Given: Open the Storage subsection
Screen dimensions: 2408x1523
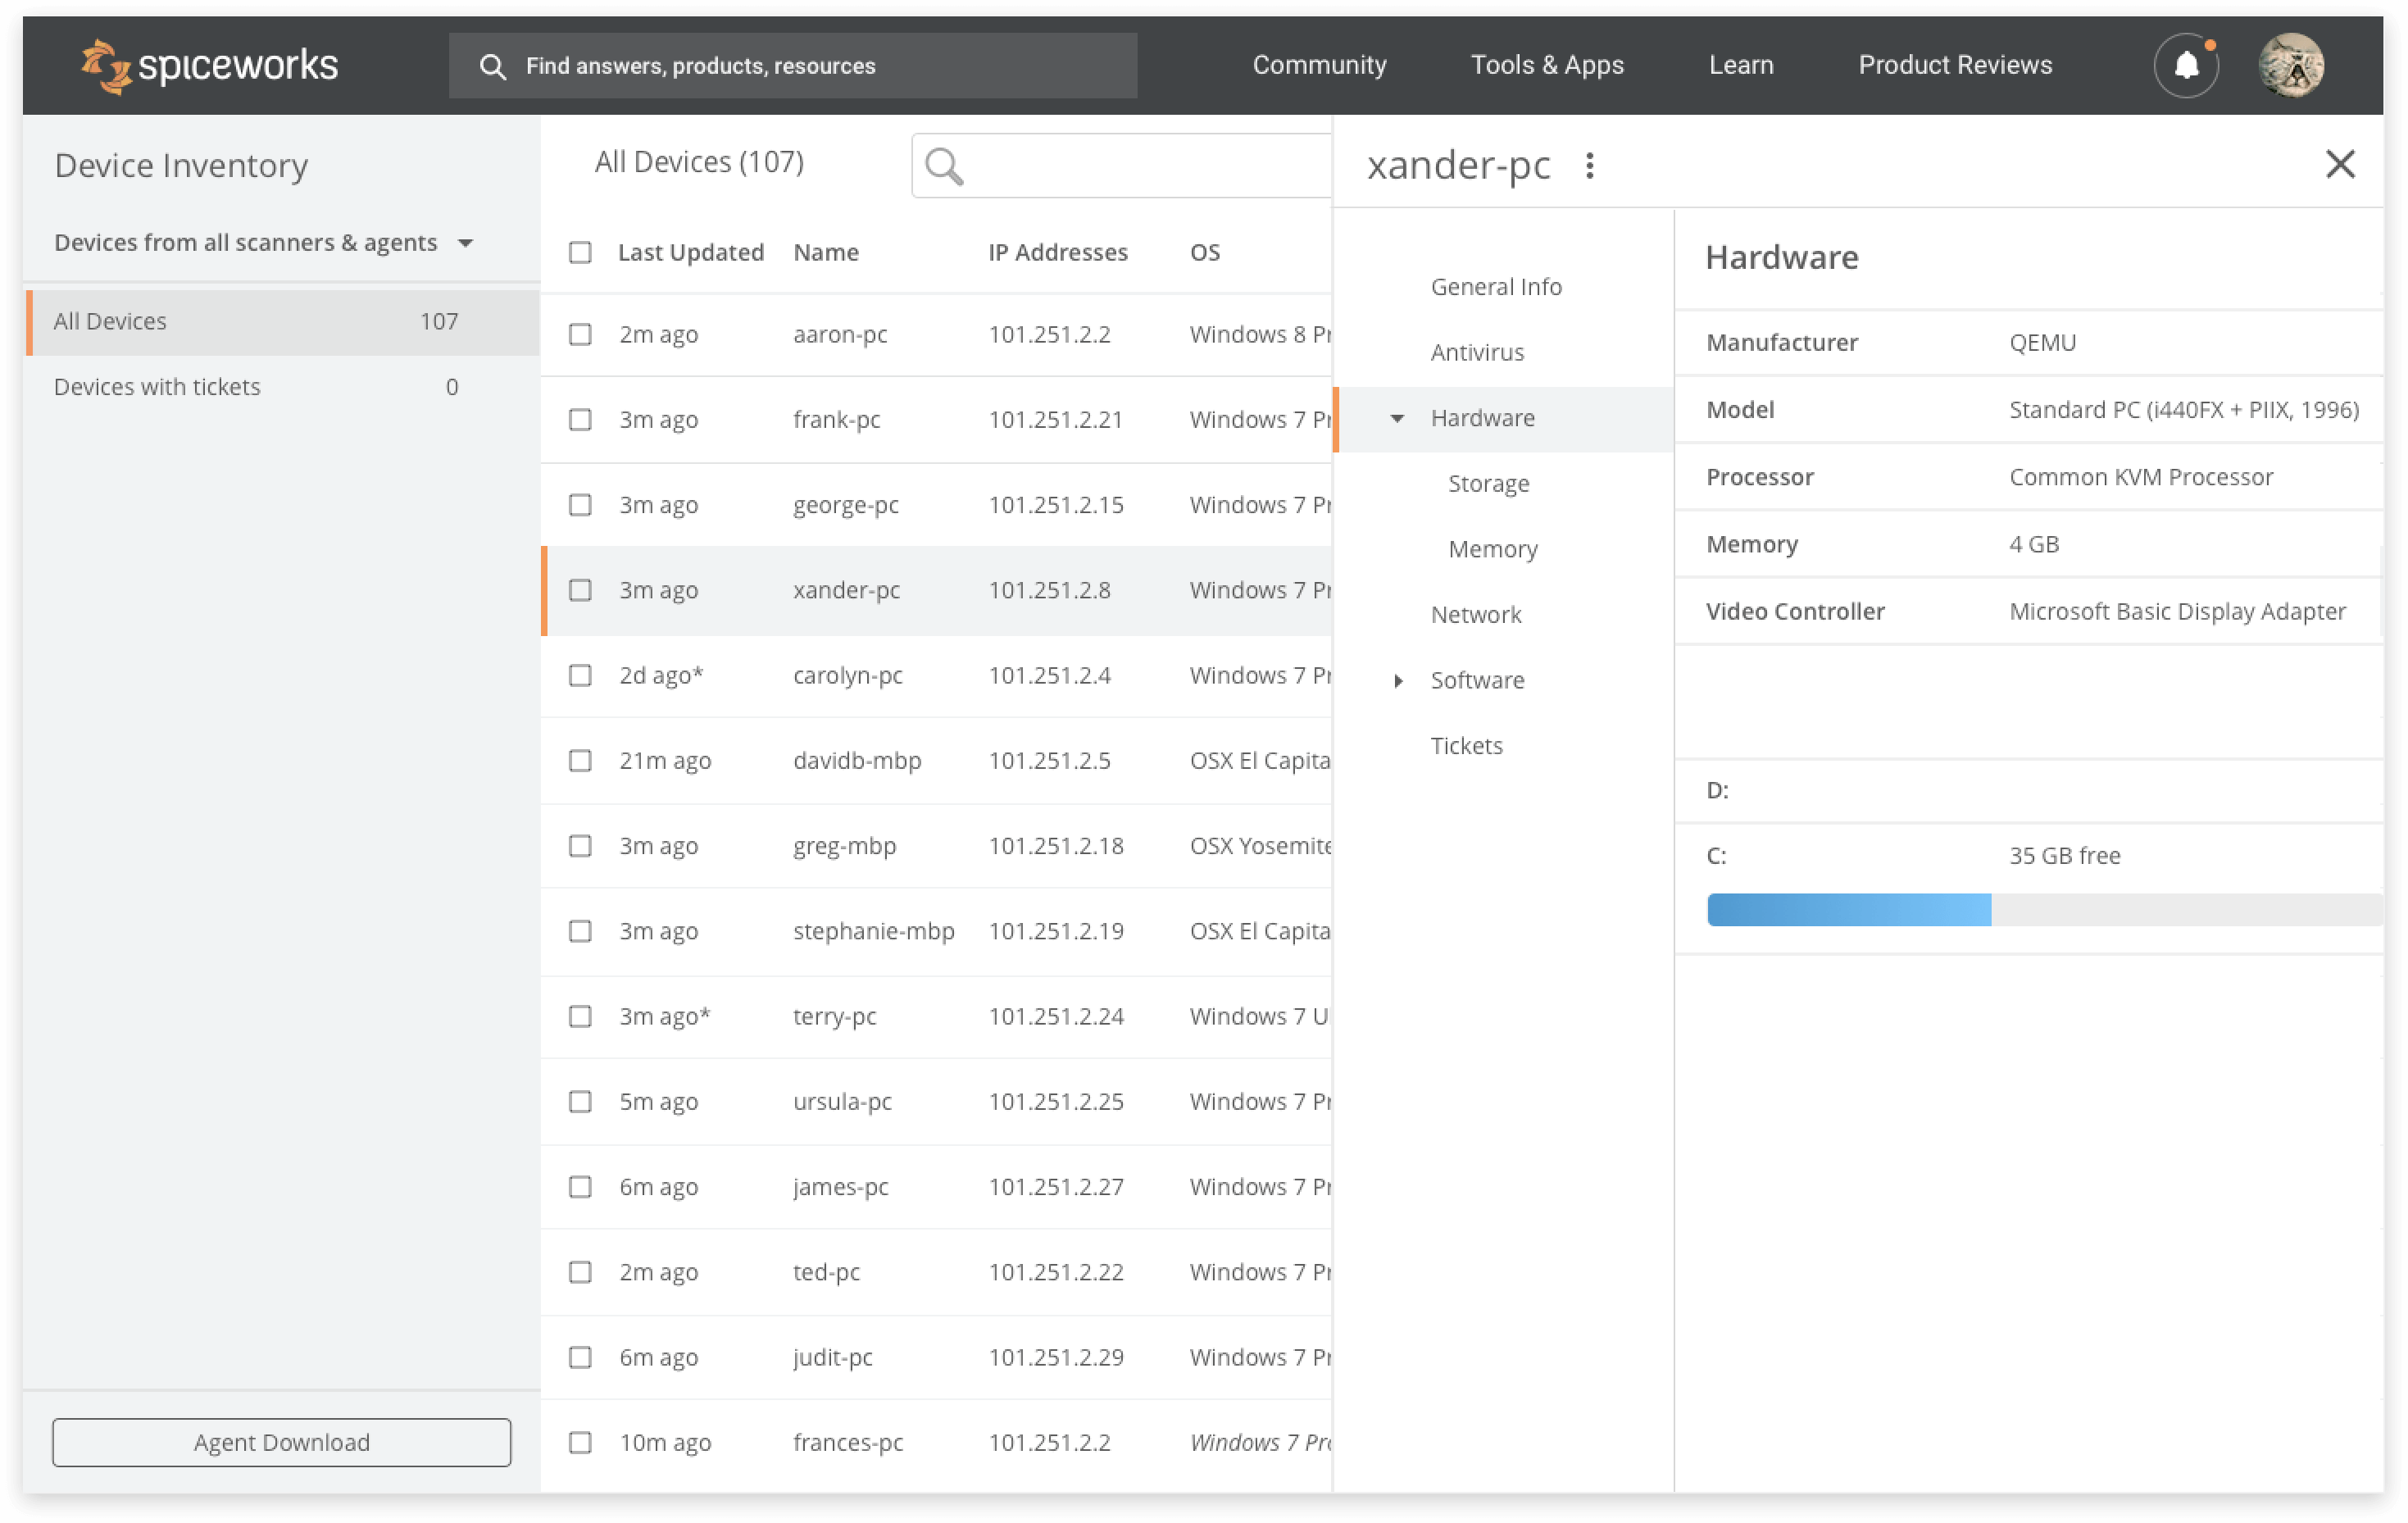Looking at the screenshot, I should (1488, 484).
